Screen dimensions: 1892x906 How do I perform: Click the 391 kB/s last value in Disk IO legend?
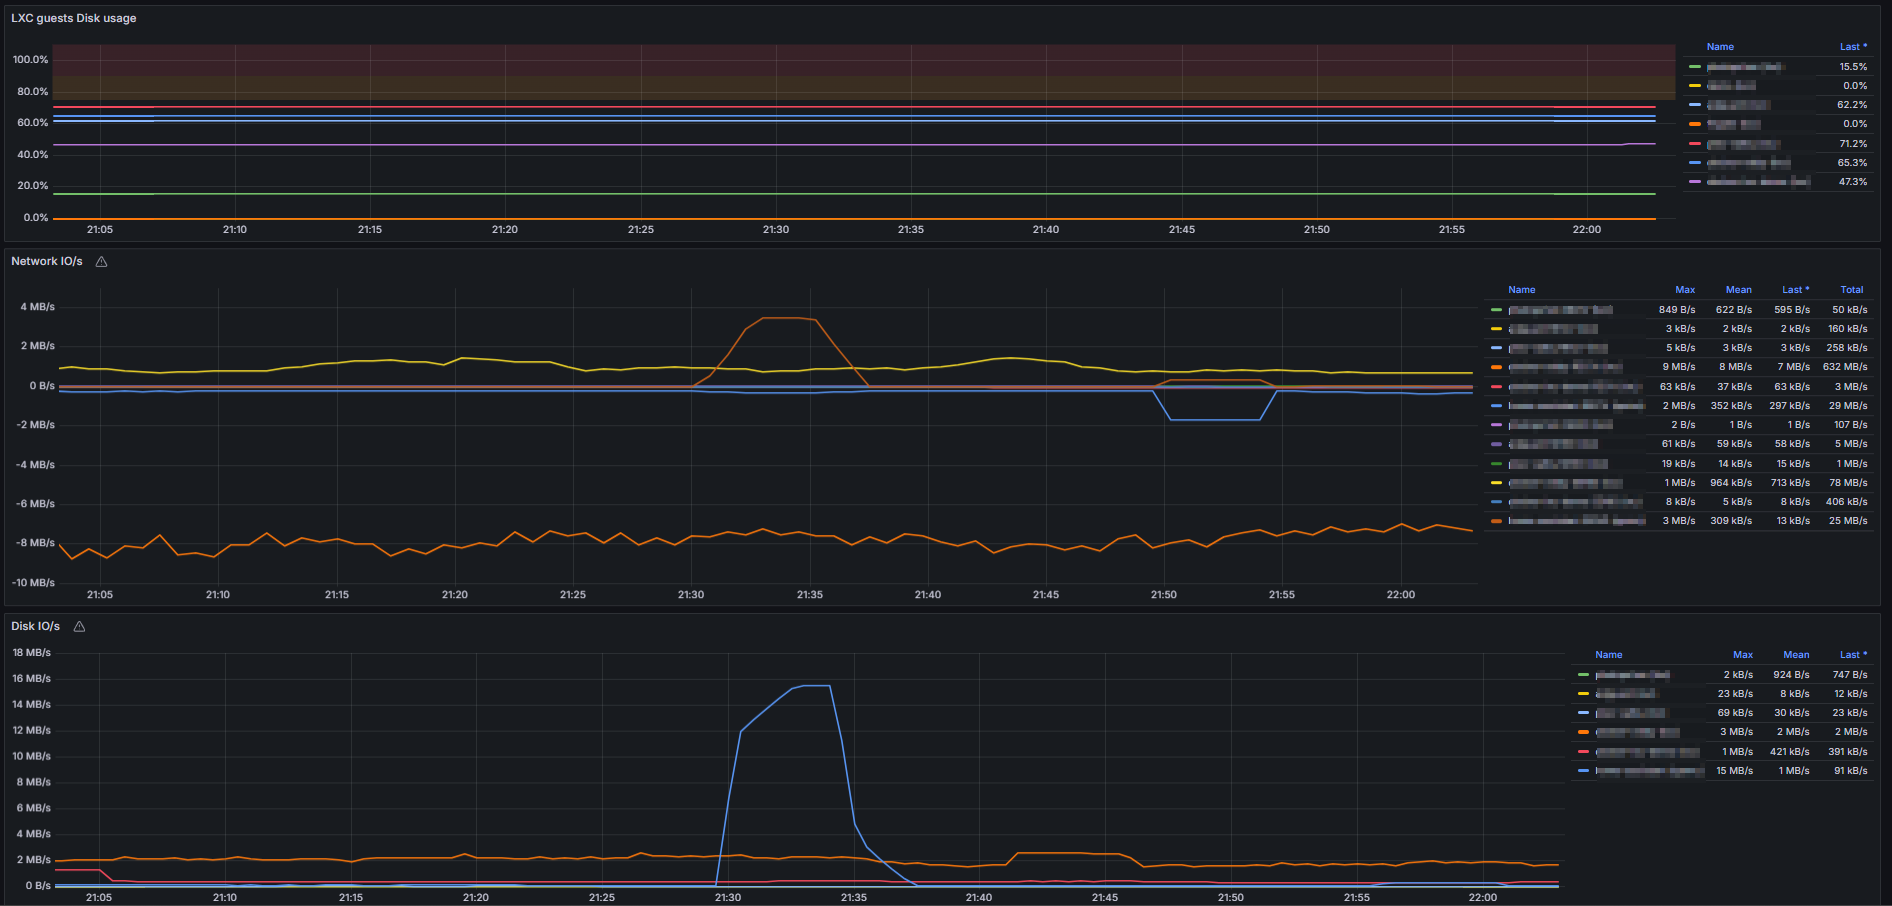(1848, 752)
